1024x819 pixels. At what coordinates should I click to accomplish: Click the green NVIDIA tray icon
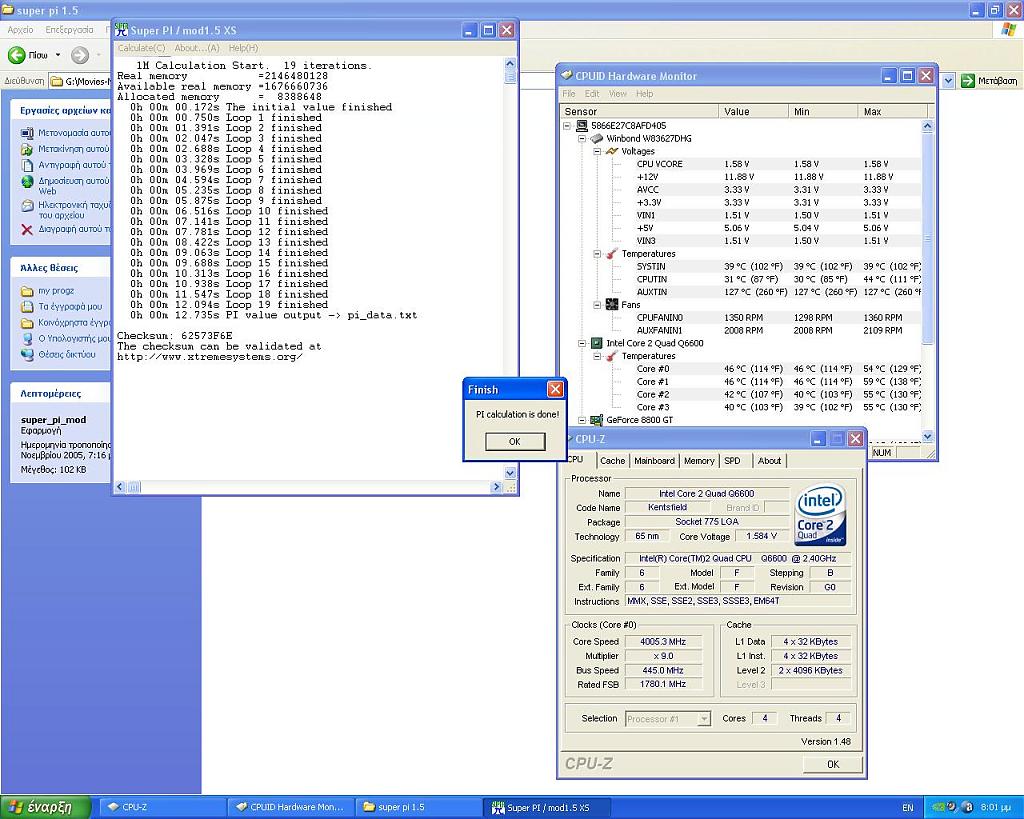coord(938,807)
